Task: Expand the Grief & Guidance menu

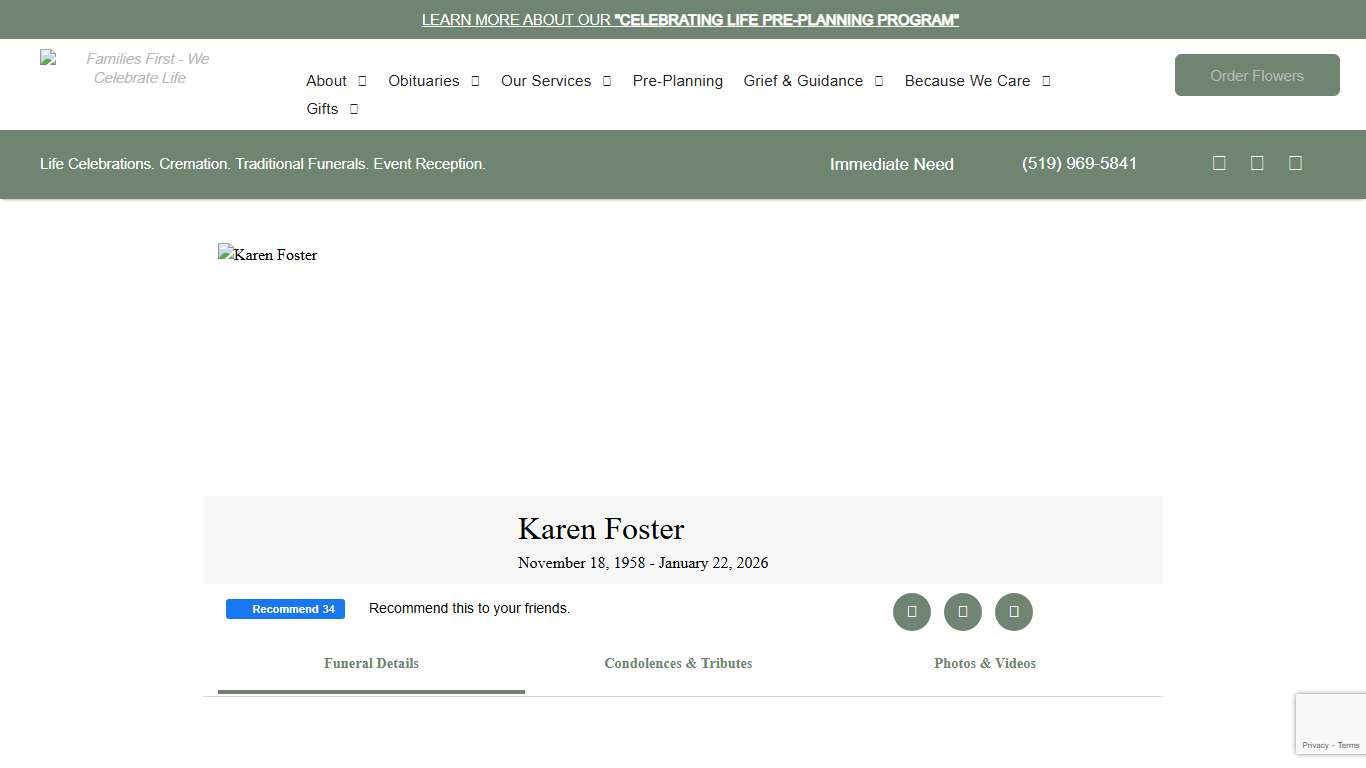Action: (x=803, y=81)
